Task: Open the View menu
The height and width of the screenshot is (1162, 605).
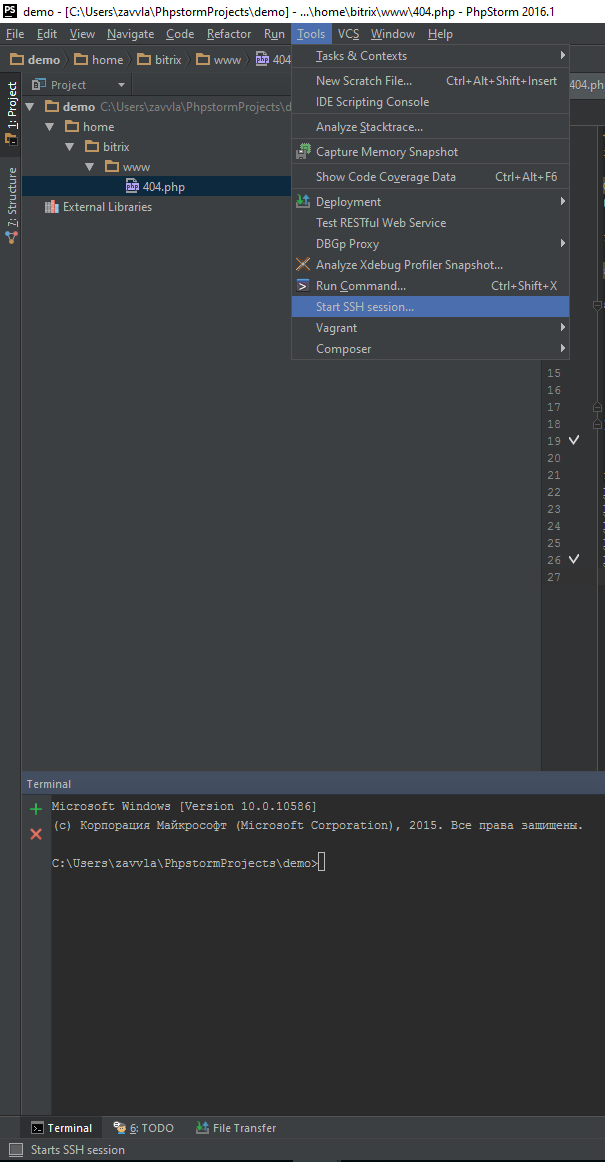Action: pos(82,34)
